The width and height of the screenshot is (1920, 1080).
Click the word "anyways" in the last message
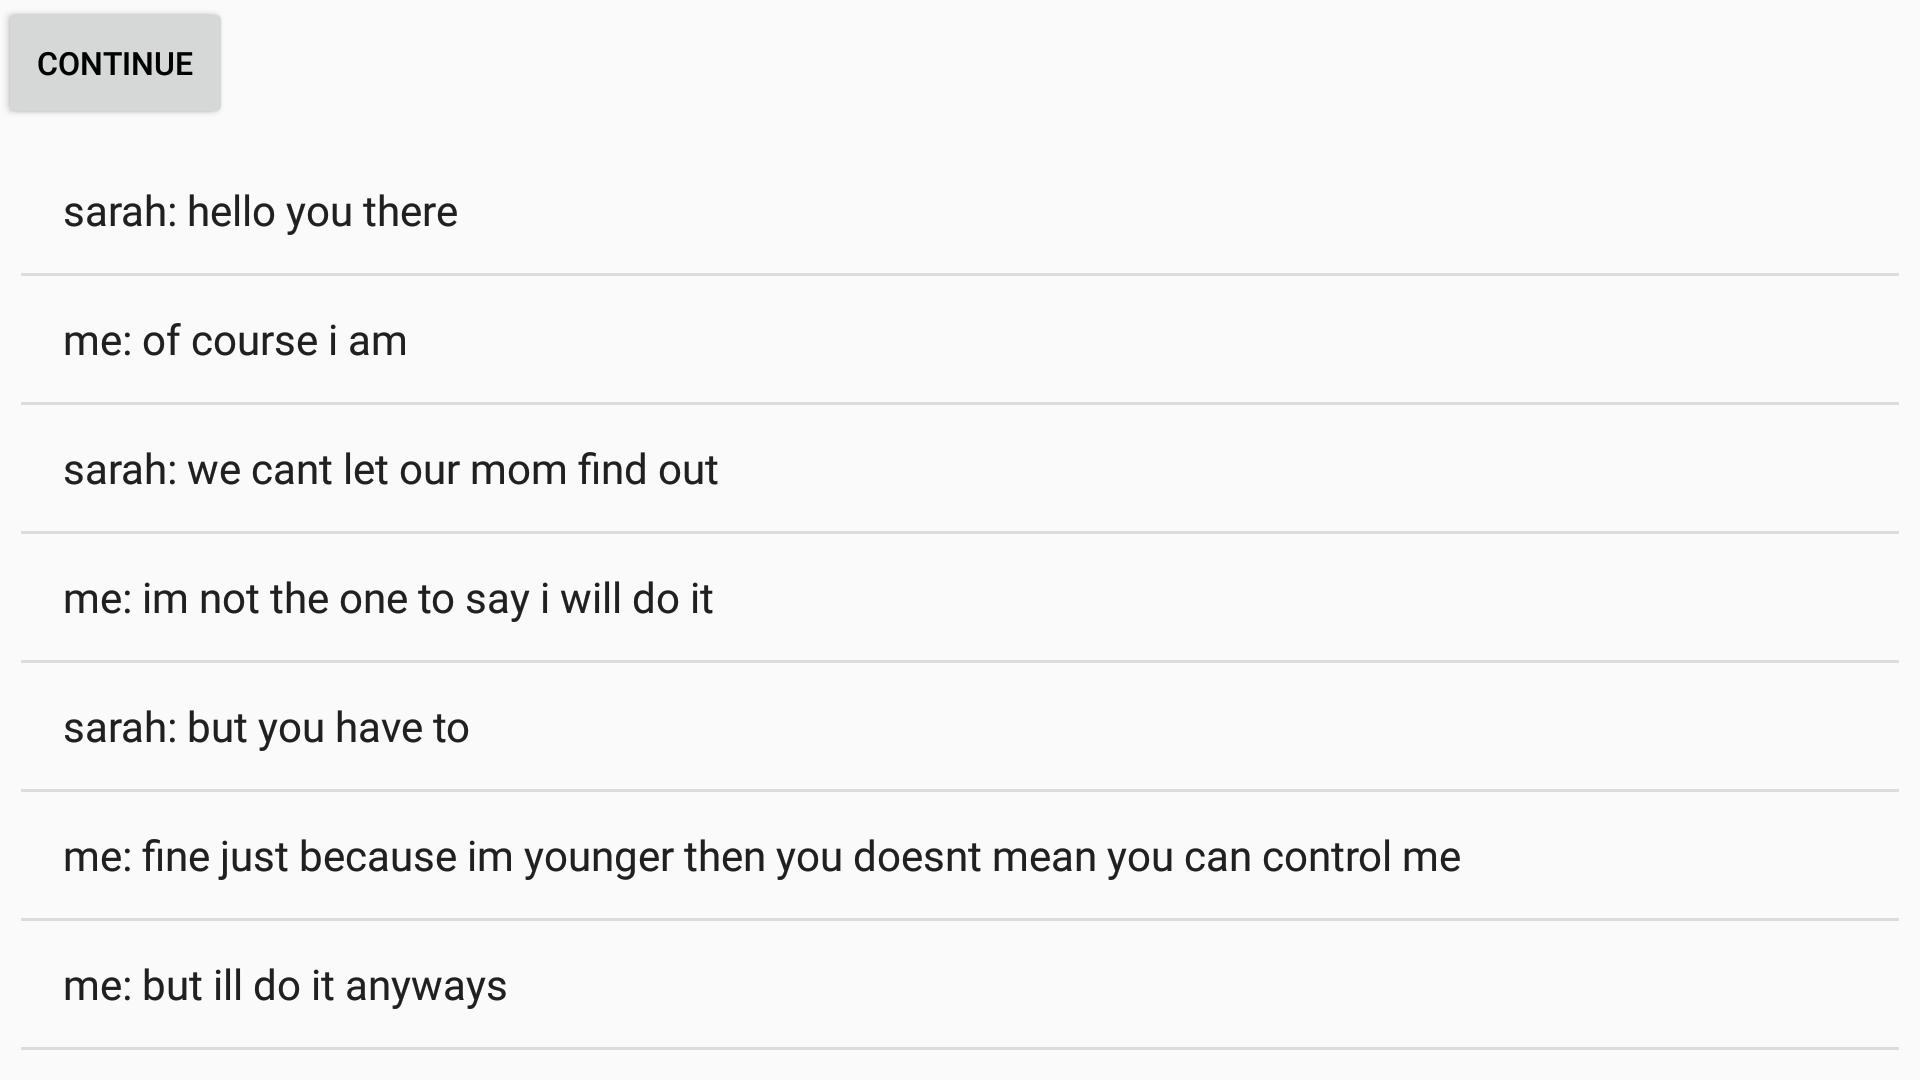(x=426, y=987)
